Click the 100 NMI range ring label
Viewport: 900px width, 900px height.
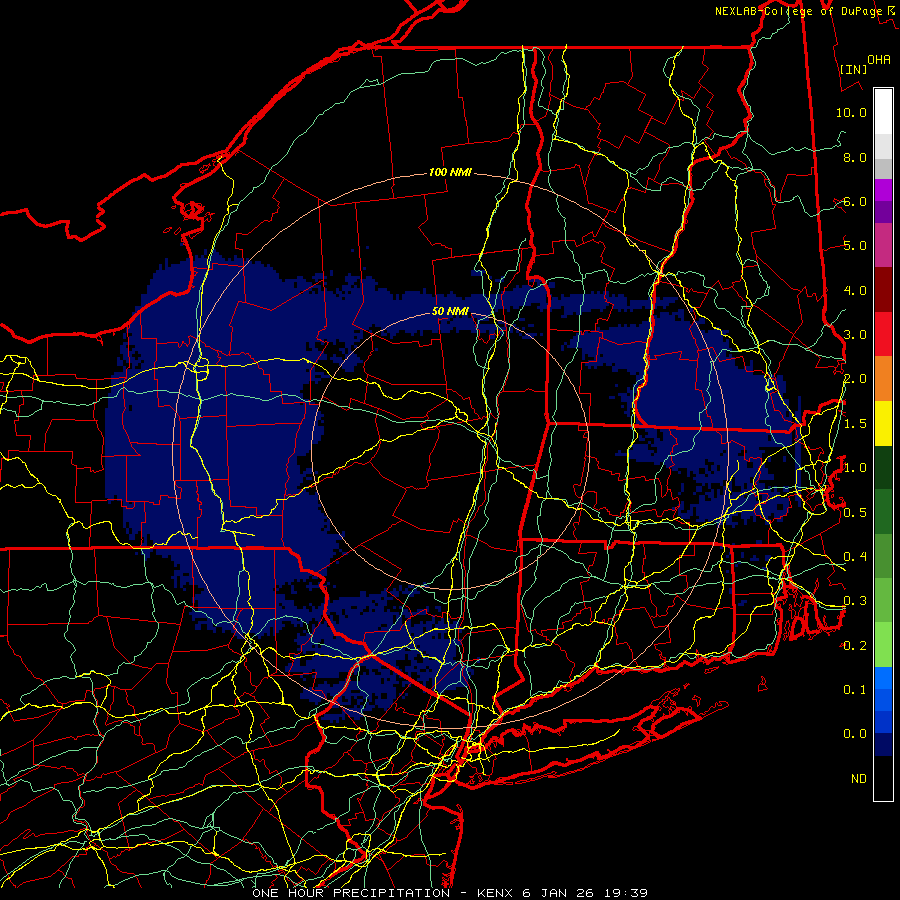click(x=450, y=172)
